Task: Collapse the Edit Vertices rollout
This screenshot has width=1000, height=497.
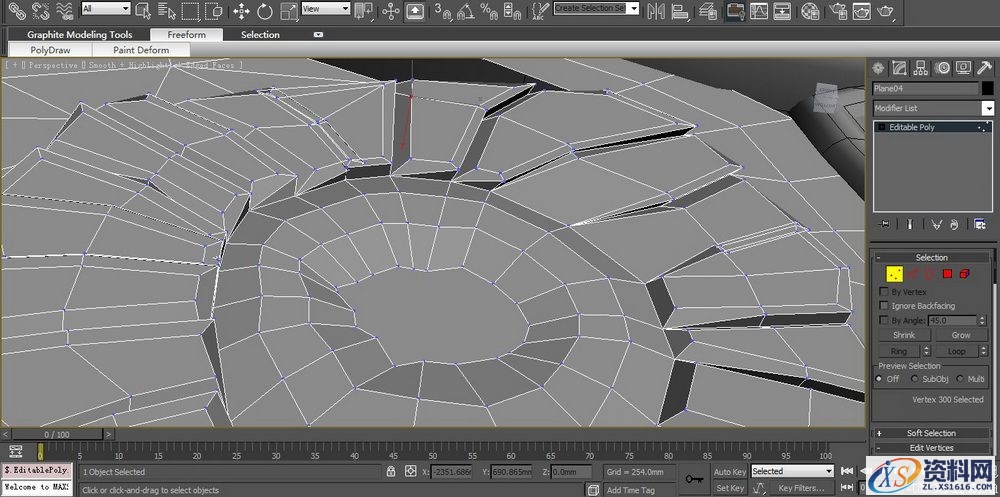Action: click(932, 448)
